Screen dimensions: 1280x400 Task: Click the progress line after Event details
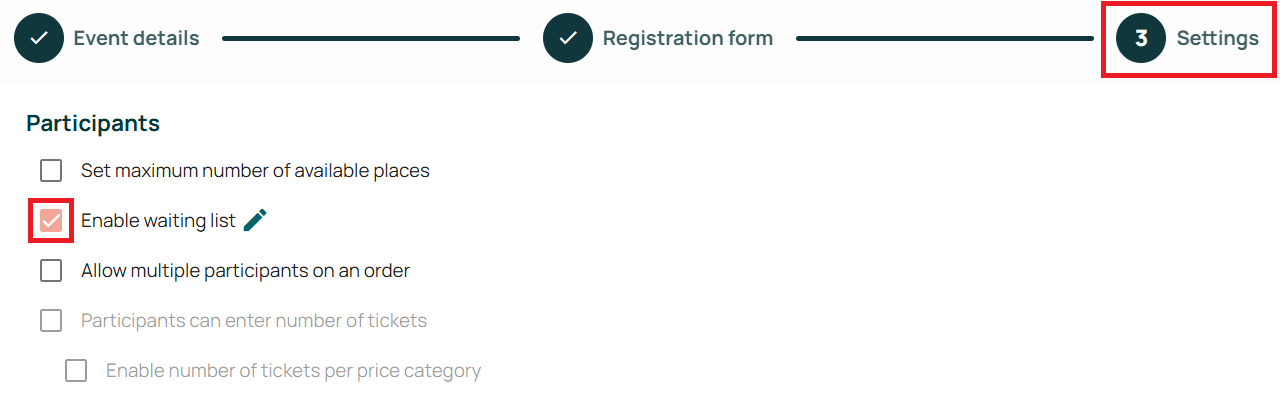[370, 39]
